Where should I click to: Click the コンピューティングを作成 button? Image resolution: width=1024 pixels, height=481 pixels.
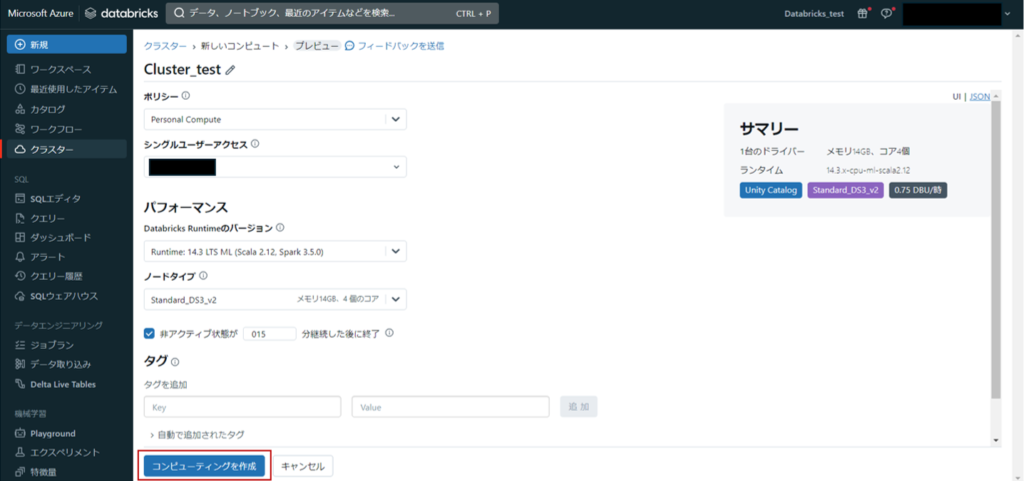pos(204,466)
